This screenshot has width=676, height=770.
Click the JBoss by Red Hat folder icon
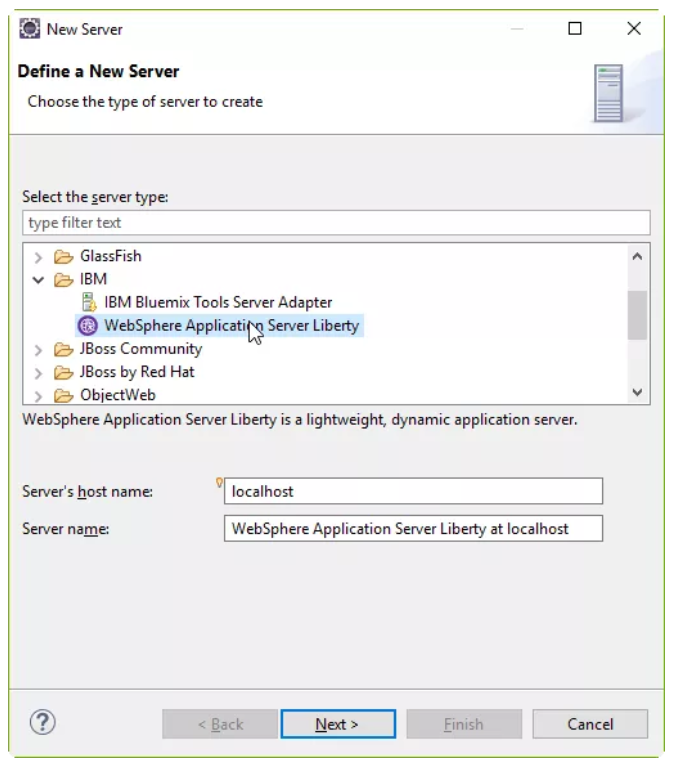64,372
